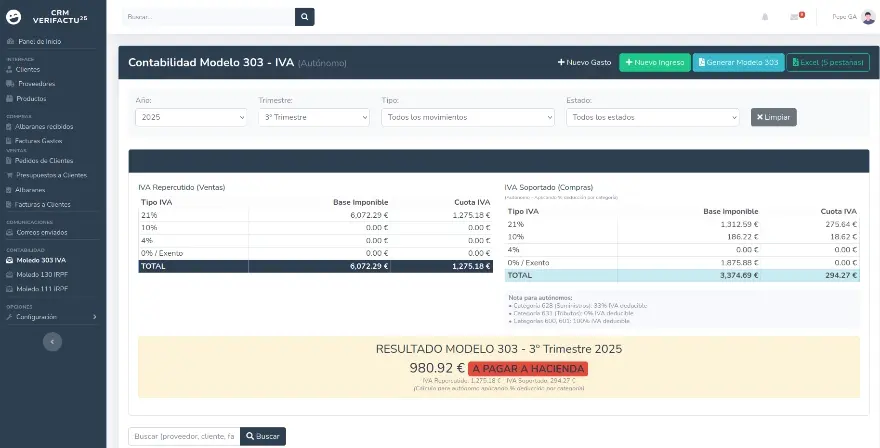Click Soportado cuota IVA 18.62 €
This screenshot has width=880, height=448.
844,237
